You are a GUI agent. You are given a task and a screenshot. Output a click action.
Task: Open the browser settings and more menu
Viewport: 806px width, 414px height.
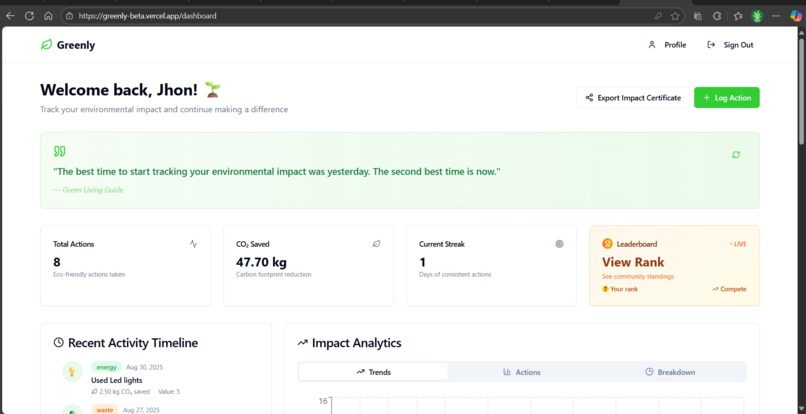click(x=775, y=16)
